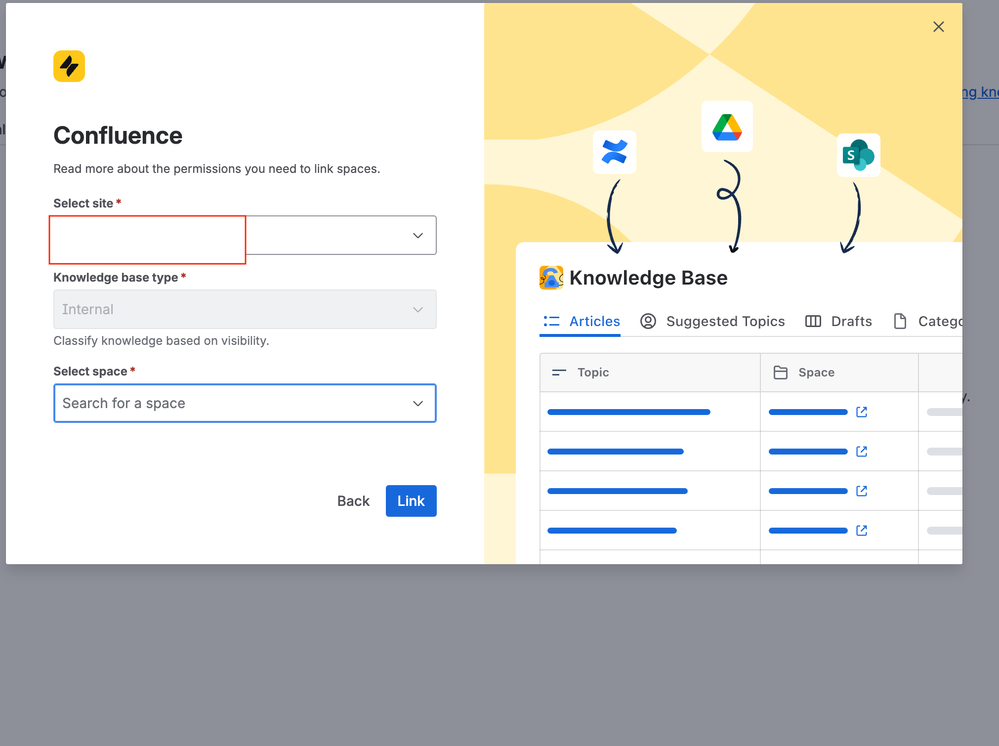Click the SharePoint icon in illustration
The width and height of the screenshot is (999, 746).
tap(858, 155)
